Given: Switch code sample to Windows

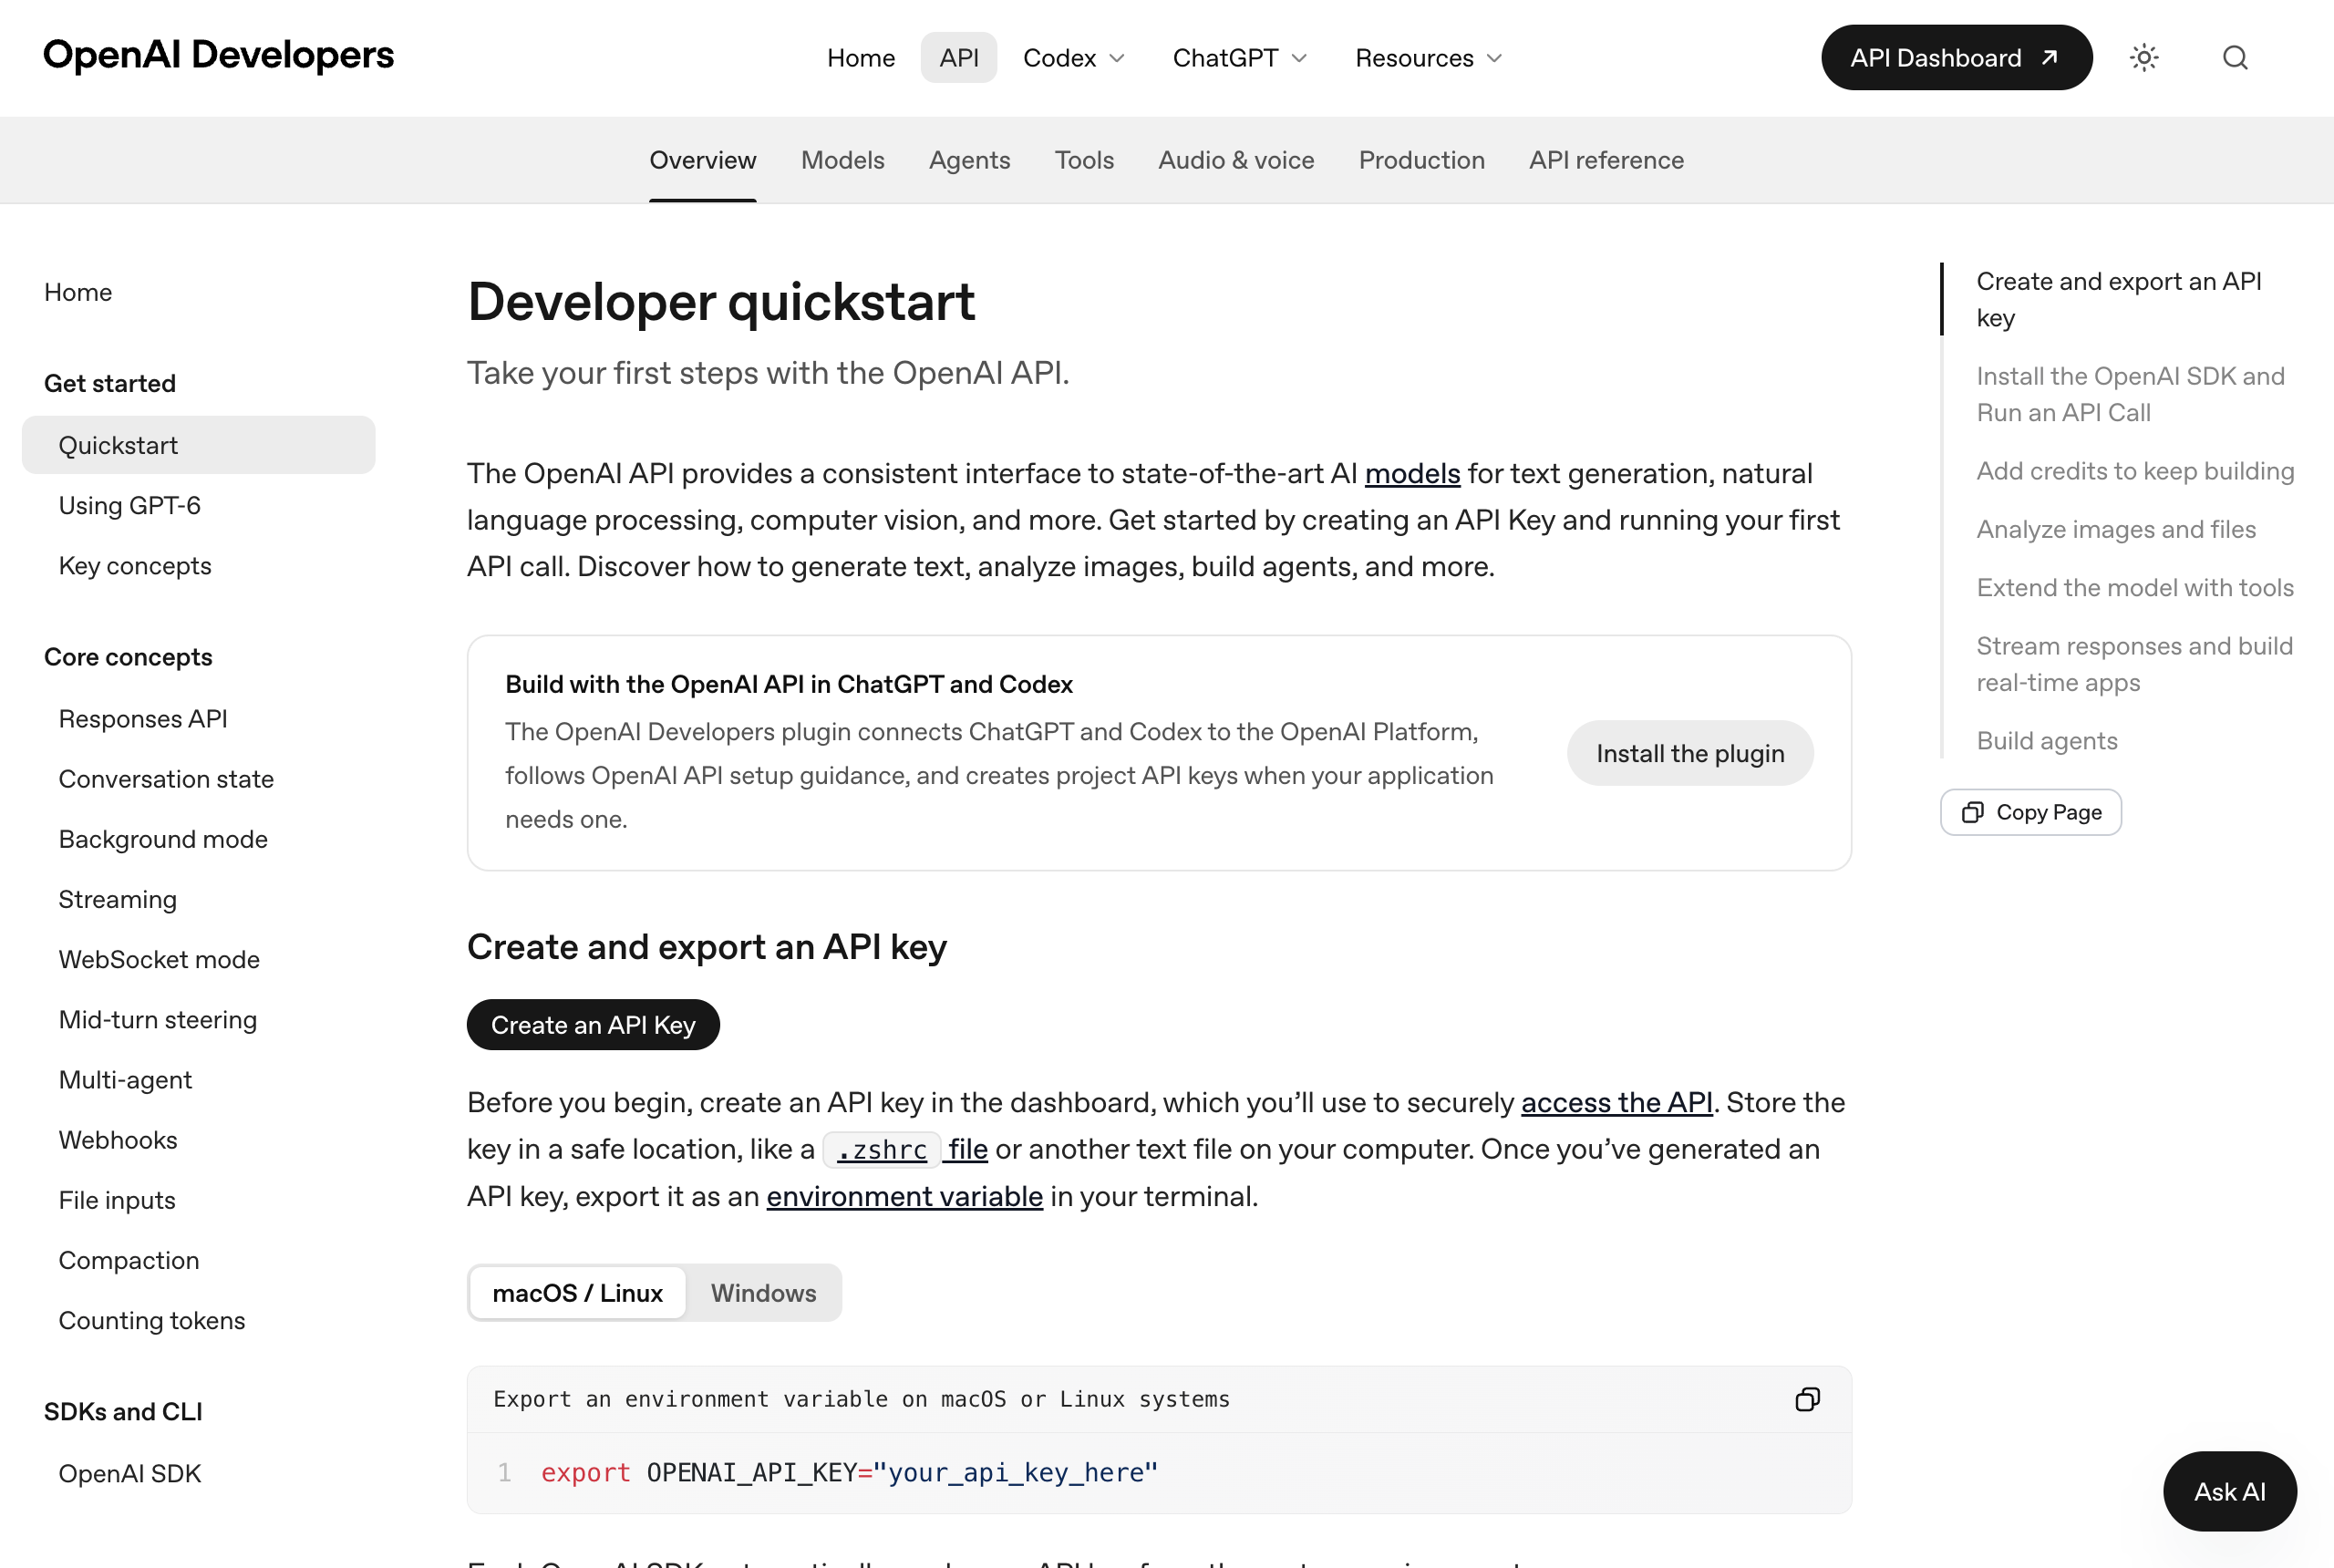Looking at the screenshot, I should click(763, 1293).
